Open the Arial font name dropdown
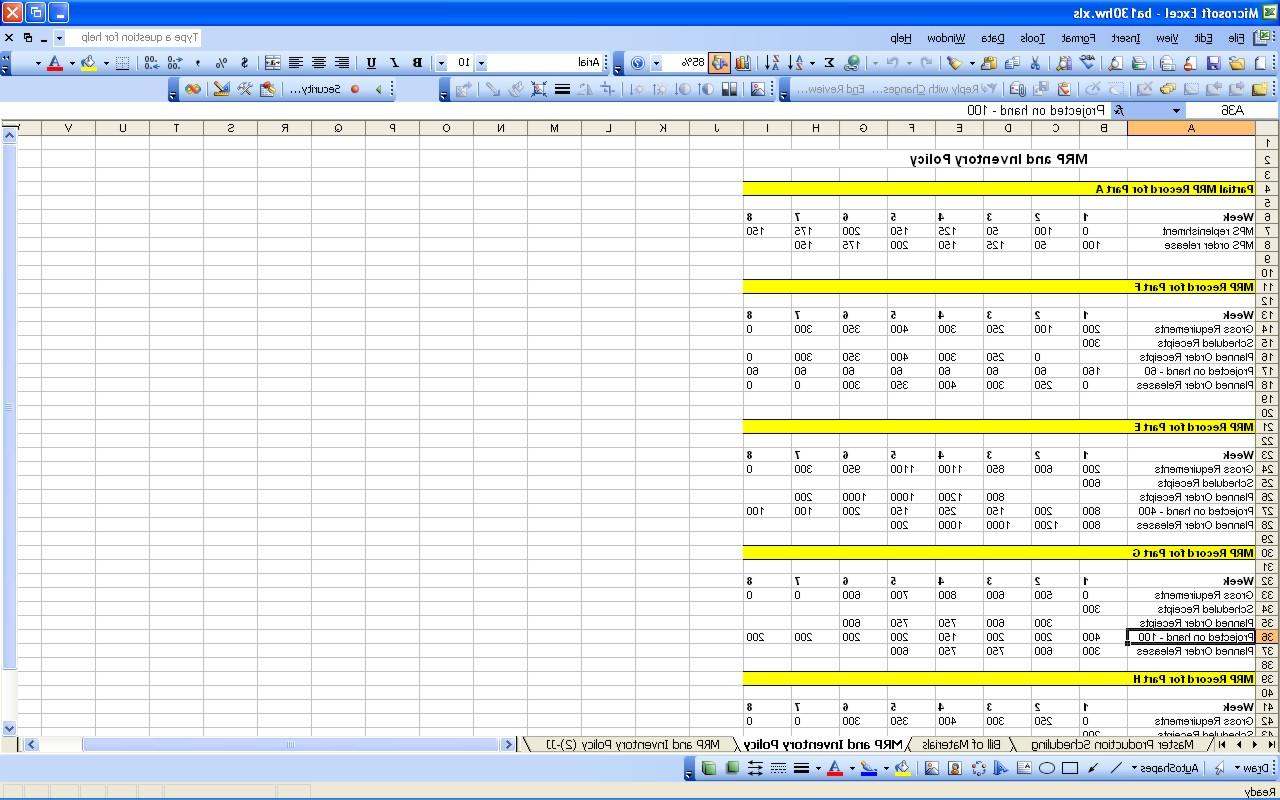Image resolution: width=1280 pixels, height=800 pixels. pyautogui.click(x=481, y=62)
